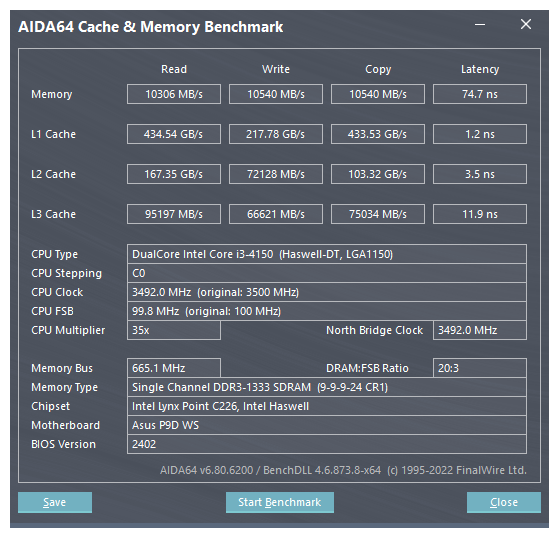
Task: Close window using the X icon
Action: [x=526, y=25]
